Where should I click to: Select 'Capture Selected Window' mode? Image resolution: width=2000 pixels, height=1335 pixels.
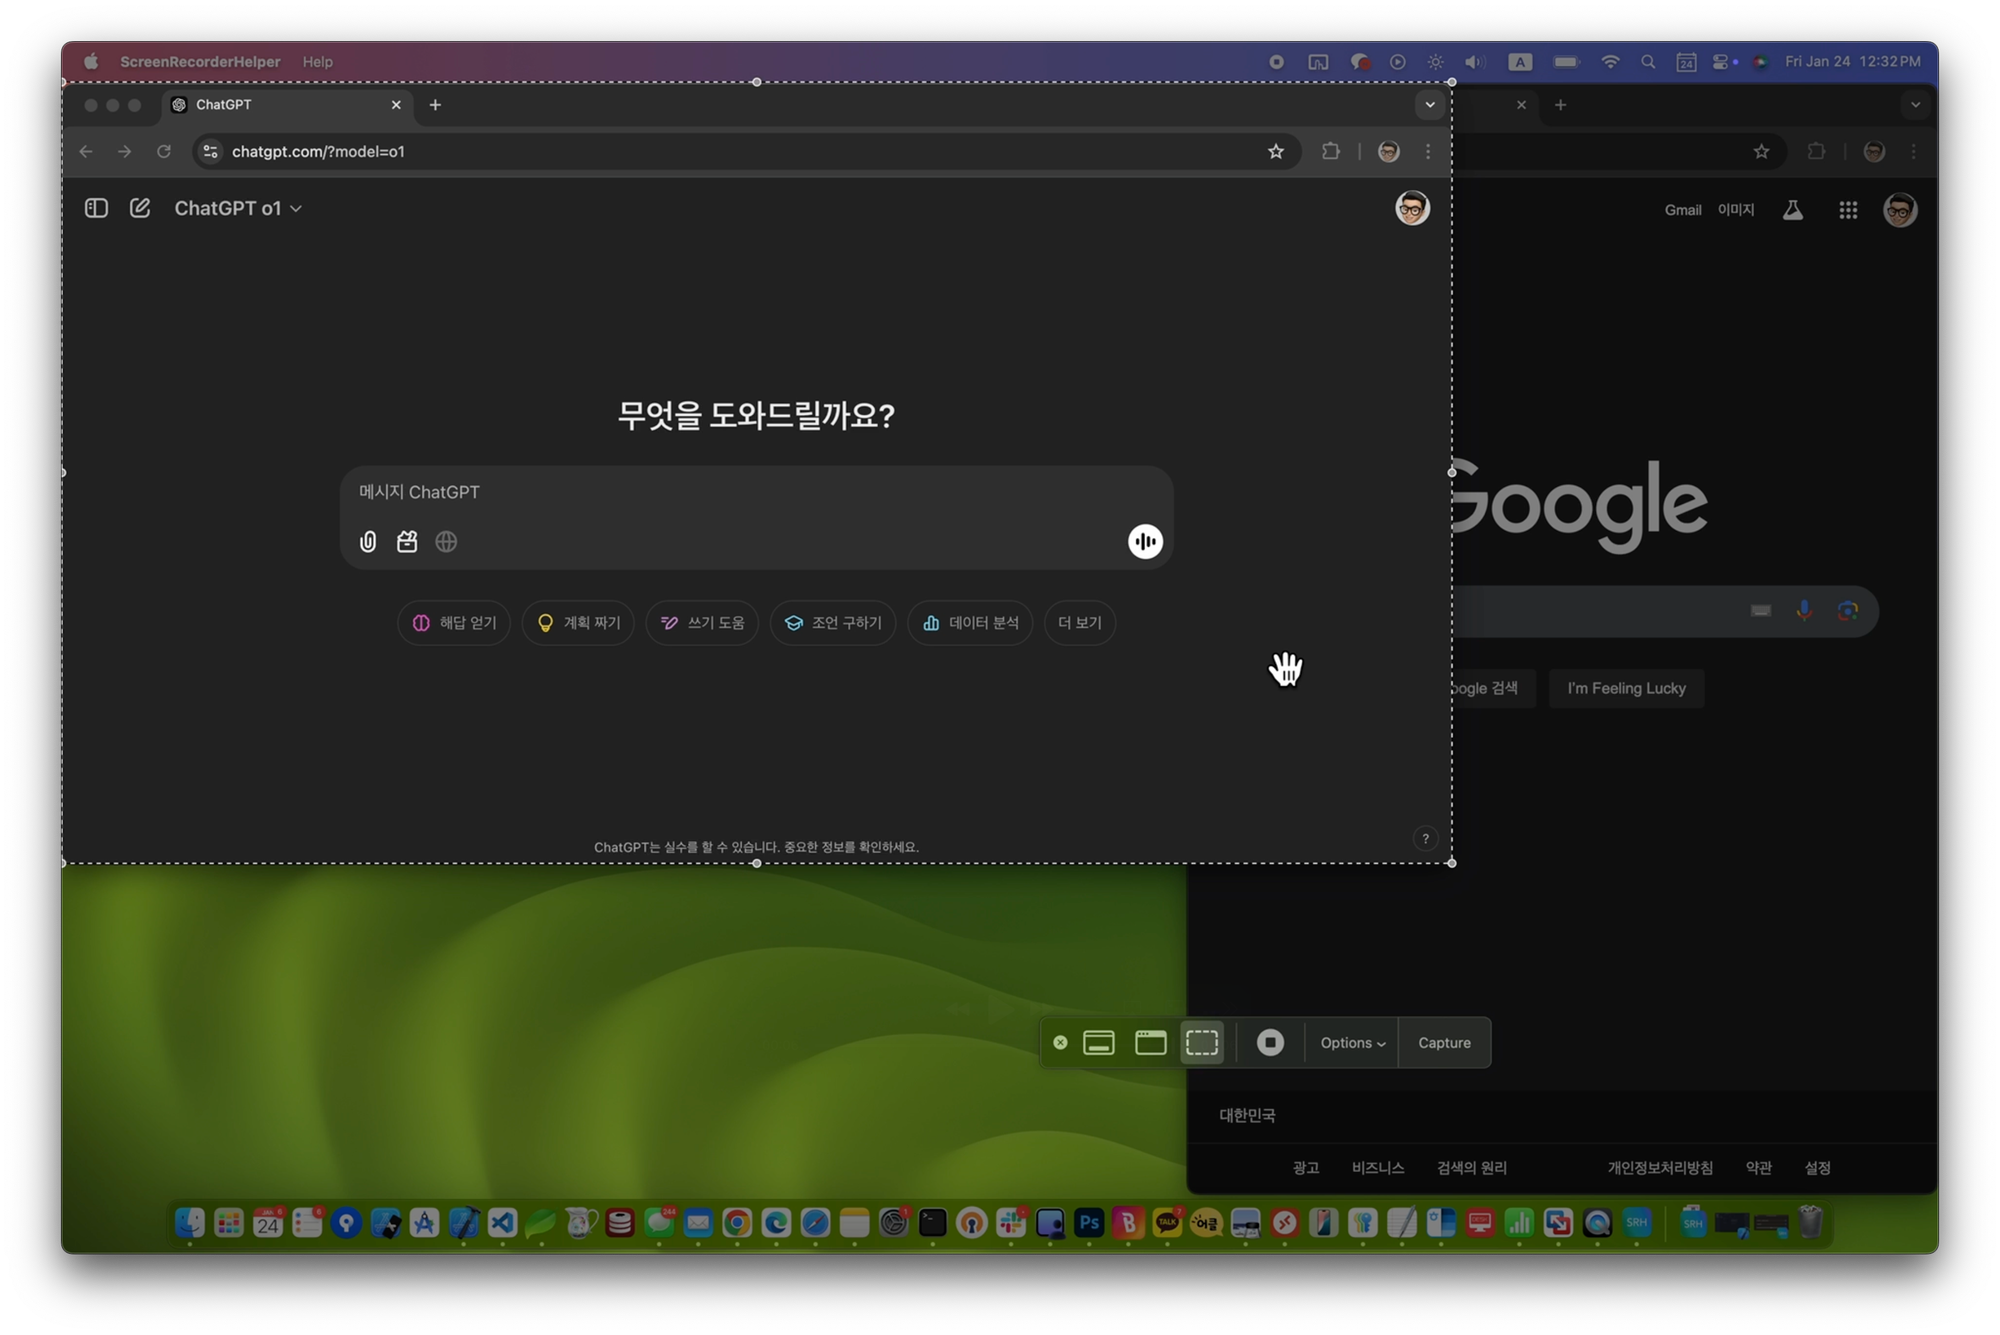pyautogui.click(x=1150, y=1042)
